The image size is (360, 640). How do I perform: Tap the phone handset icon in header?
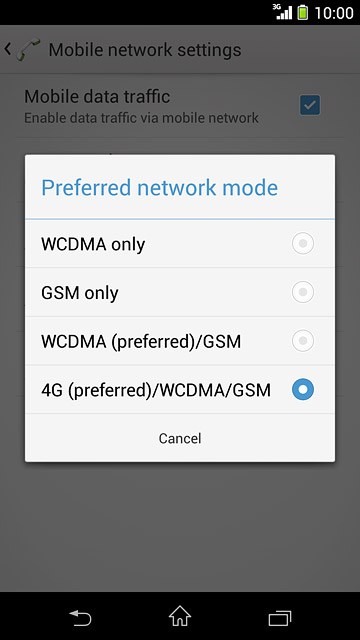click(29, 50)
